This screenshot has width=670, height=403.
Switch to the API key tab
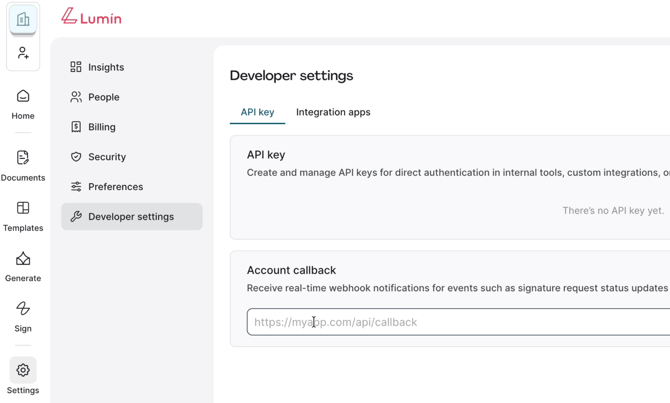(x=257, y=112)
